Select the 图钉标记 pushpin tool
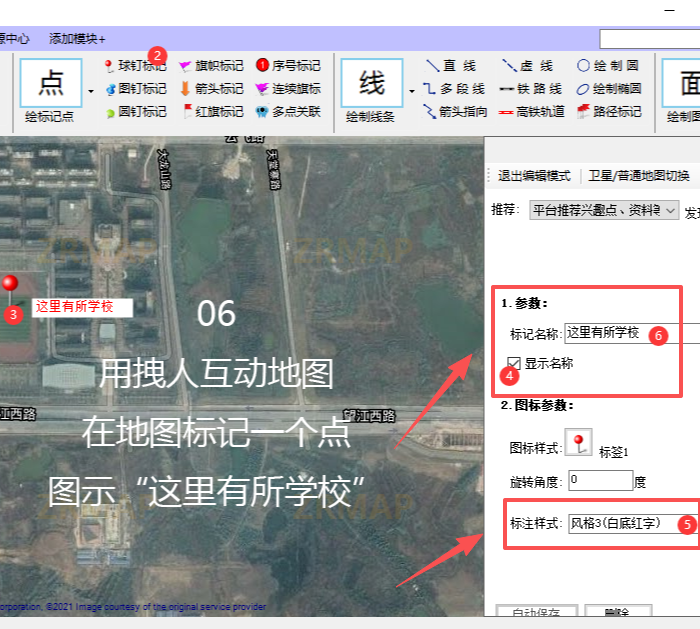Image resolution: width=700 pixels, height=629 pixels. [x=135, y=88]
